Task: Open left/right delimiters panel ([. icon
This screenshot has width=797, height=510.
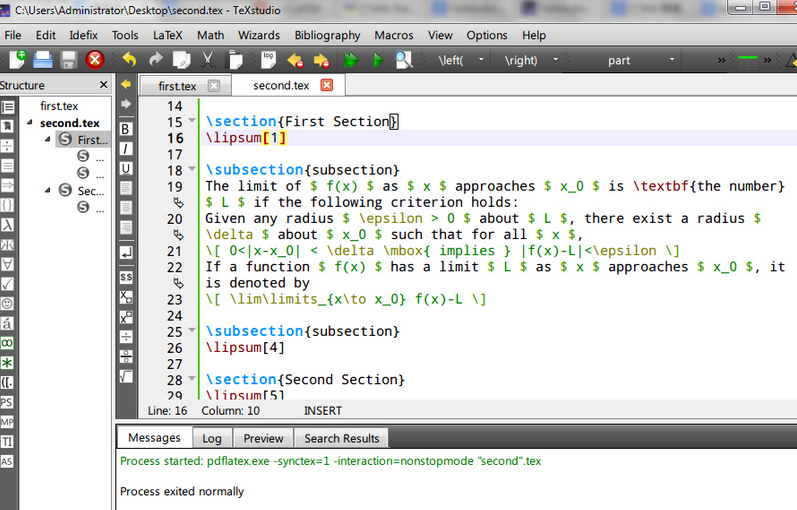Action: coord(7,382)
